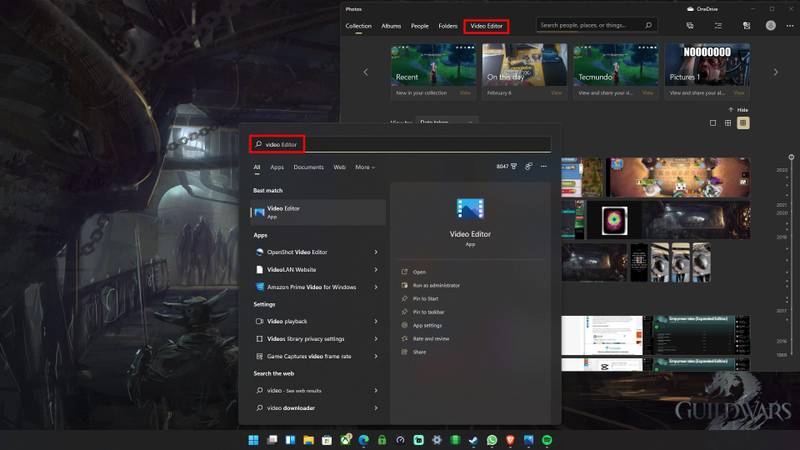Open the On this day highlight card
This screenshot has height=450, width=800.
point(524,71)
